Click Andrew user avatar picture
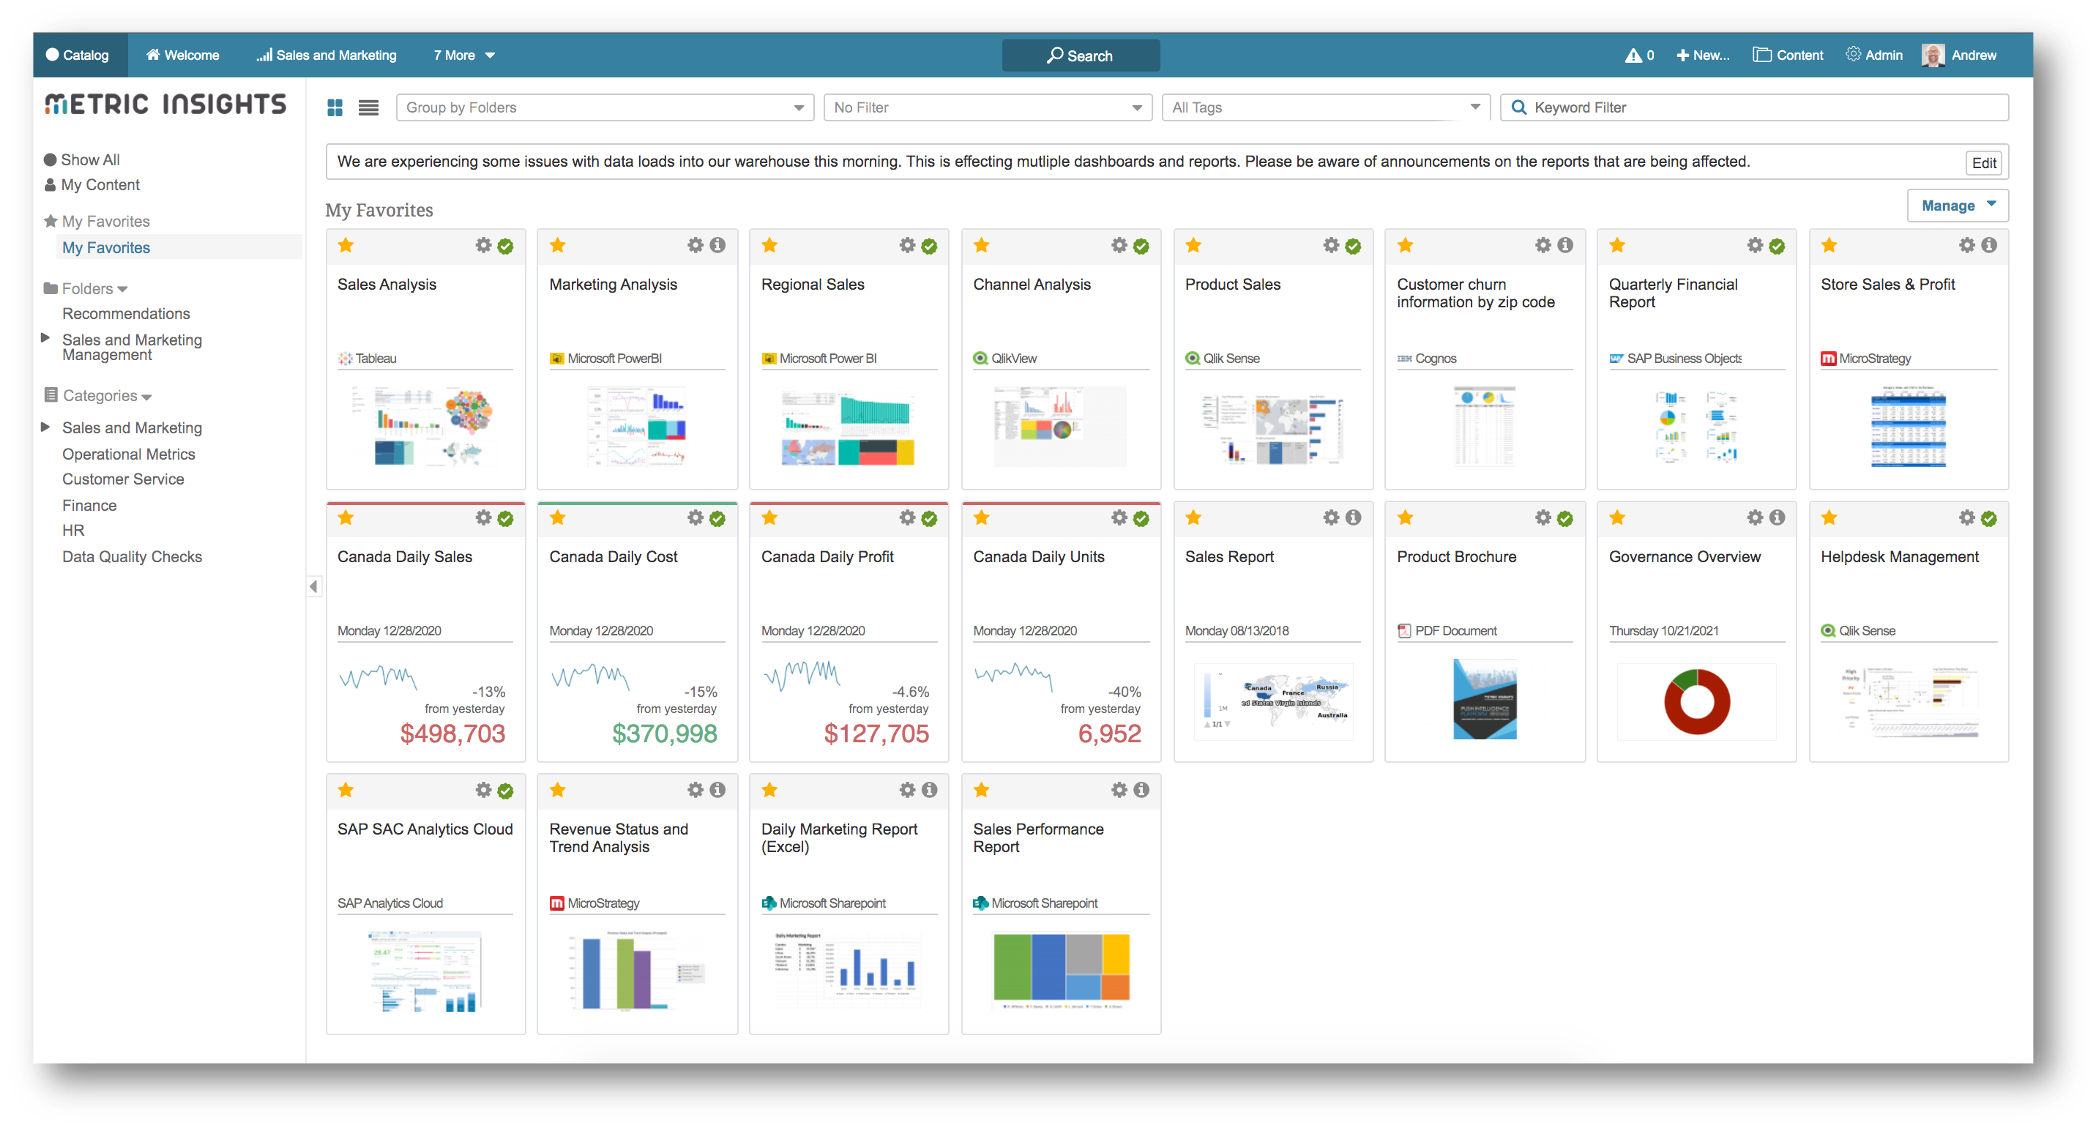 (x=1932, y=56)
